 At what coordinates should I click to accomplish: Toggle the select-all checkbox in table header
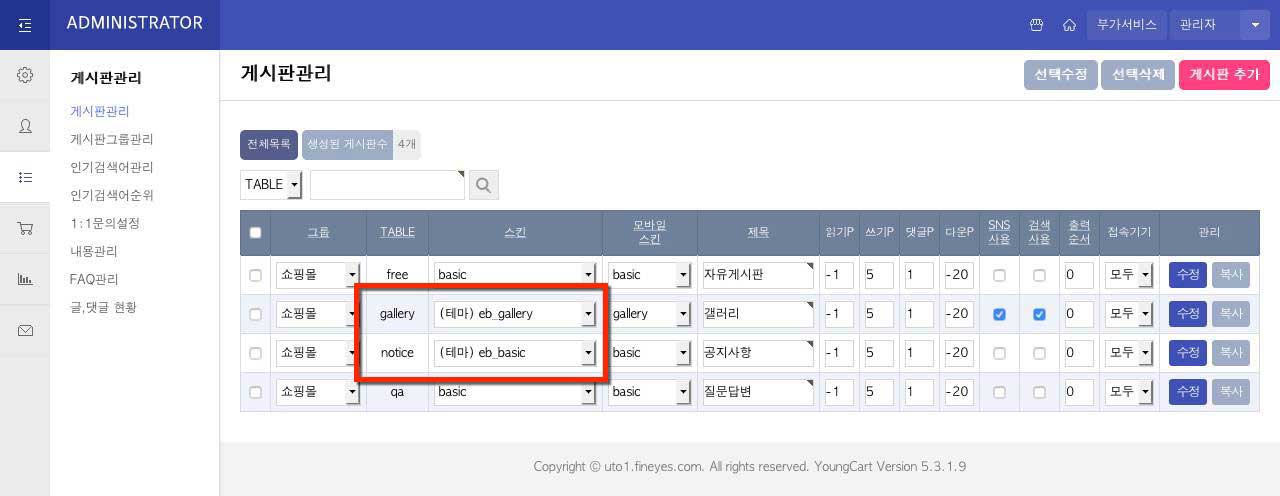pyautogui.click(x=255, y=232)
